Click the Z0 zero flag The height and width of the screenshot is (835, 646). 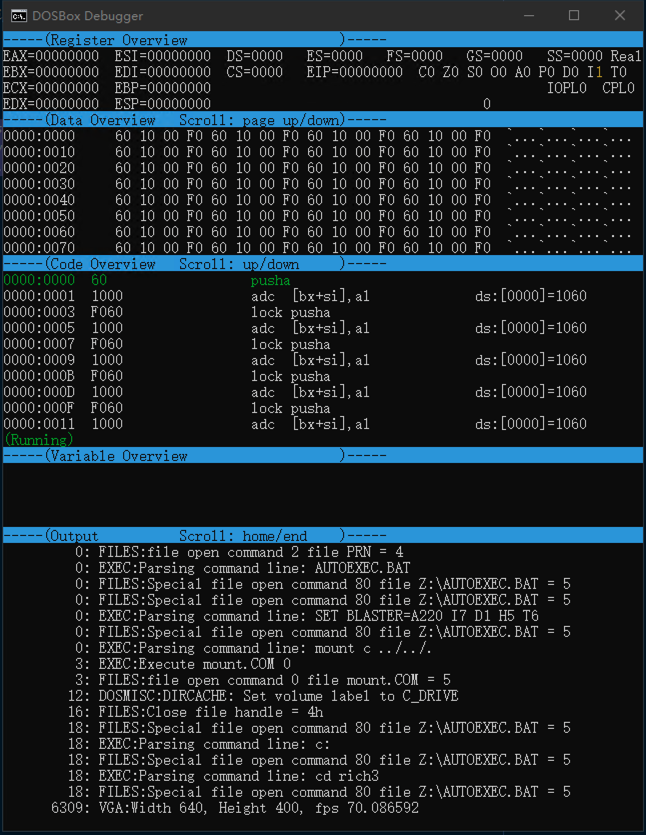451,72
